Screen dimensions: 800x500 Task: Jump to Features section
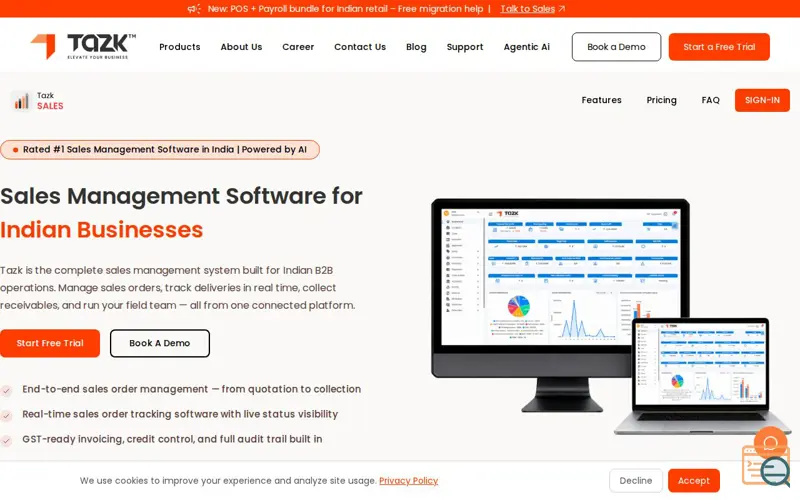[x=602, y=100]
